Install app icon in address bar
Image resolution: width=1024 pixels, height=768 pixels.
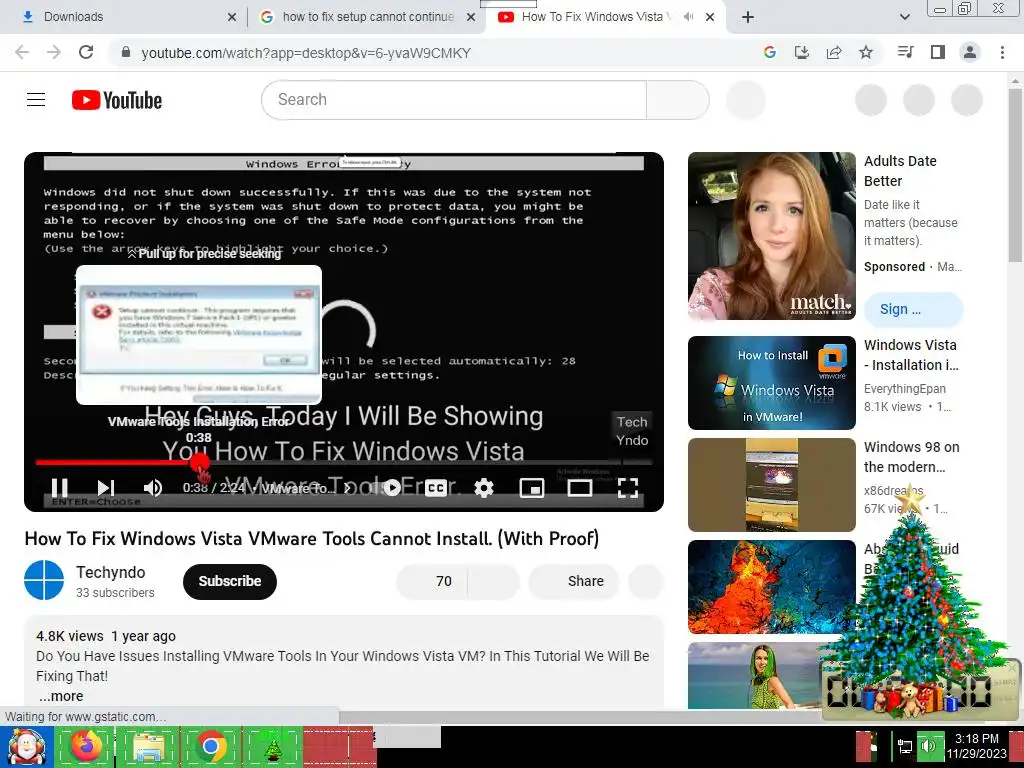click(x=801, y=52)
